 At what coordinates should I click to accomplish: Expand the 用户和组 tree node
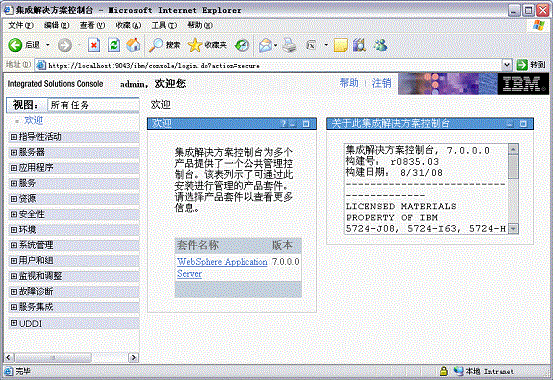tap(14, 261)
